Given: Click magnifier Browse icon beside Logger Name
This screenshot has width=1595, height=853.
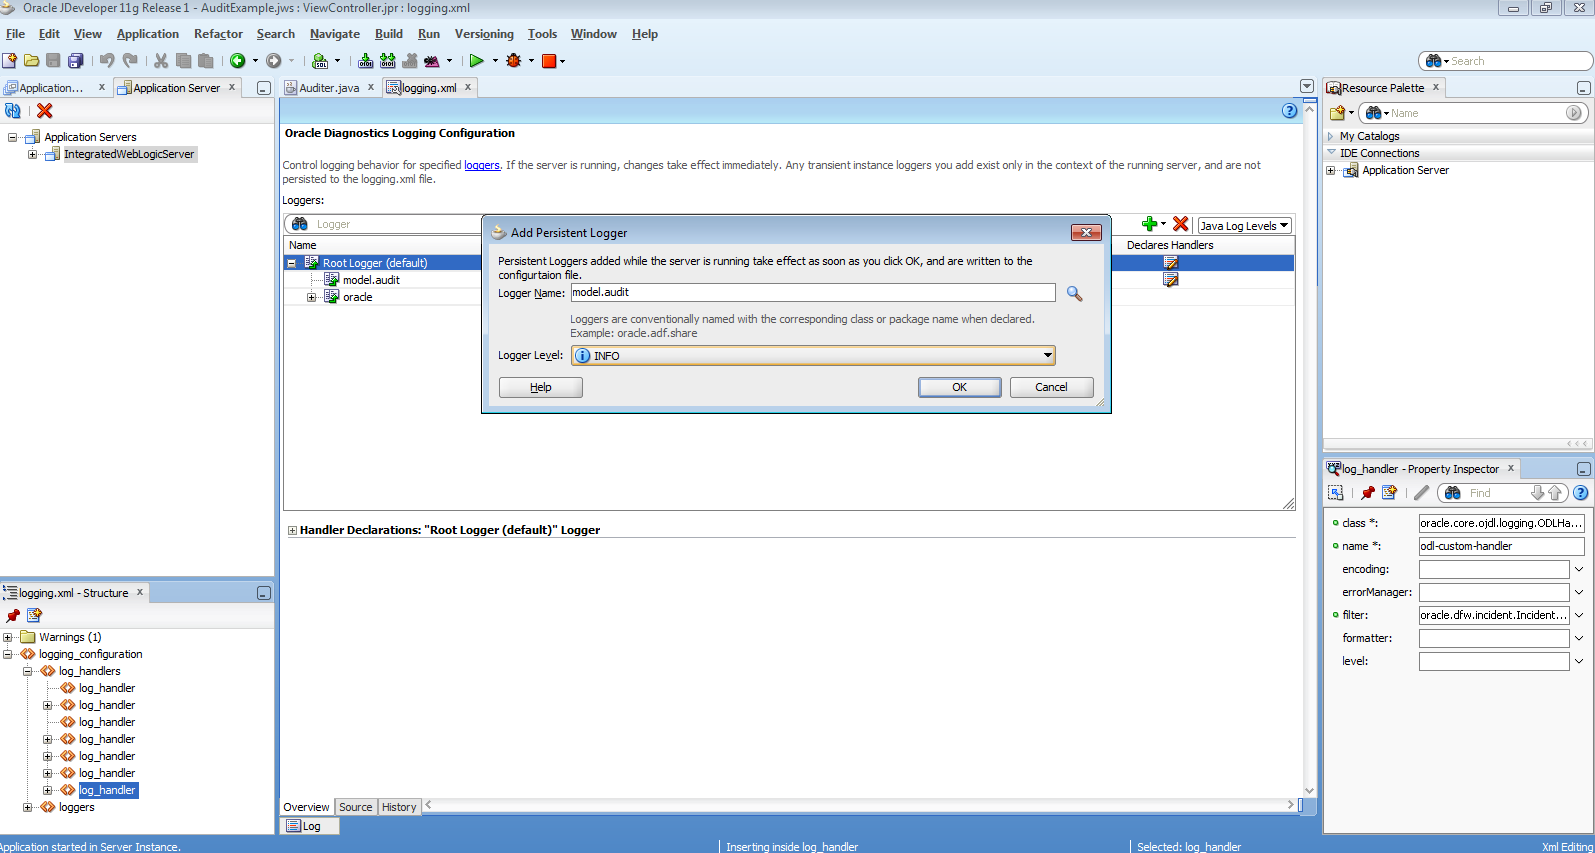Looking at the screenshot, I should tap(1075, 293).
